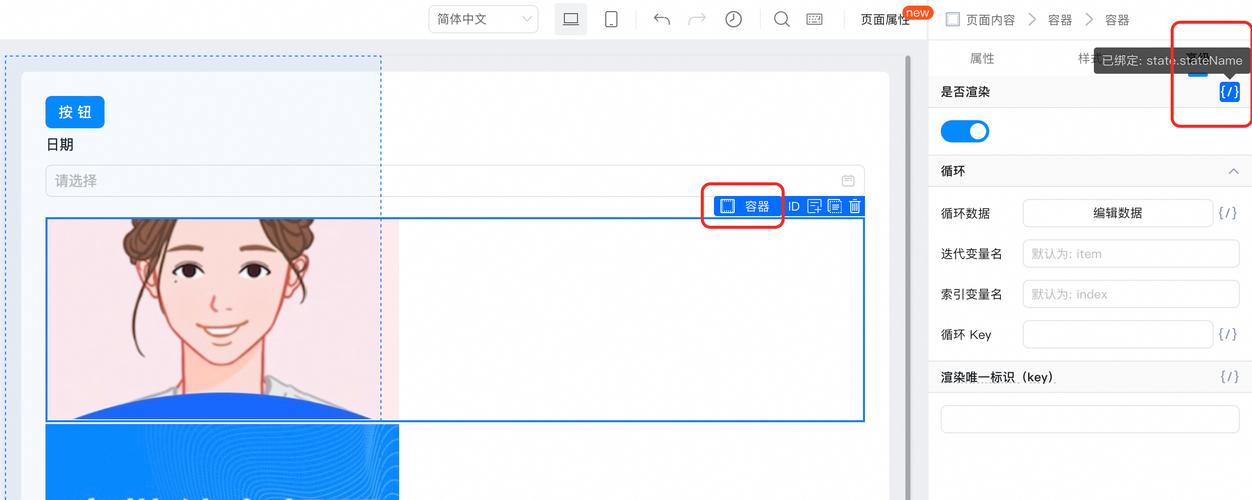The width and height of the screenshot is (1252, 500).
Task: Bind variable for 渲染唯一标识 (key)
Action: pos(1229,377)
